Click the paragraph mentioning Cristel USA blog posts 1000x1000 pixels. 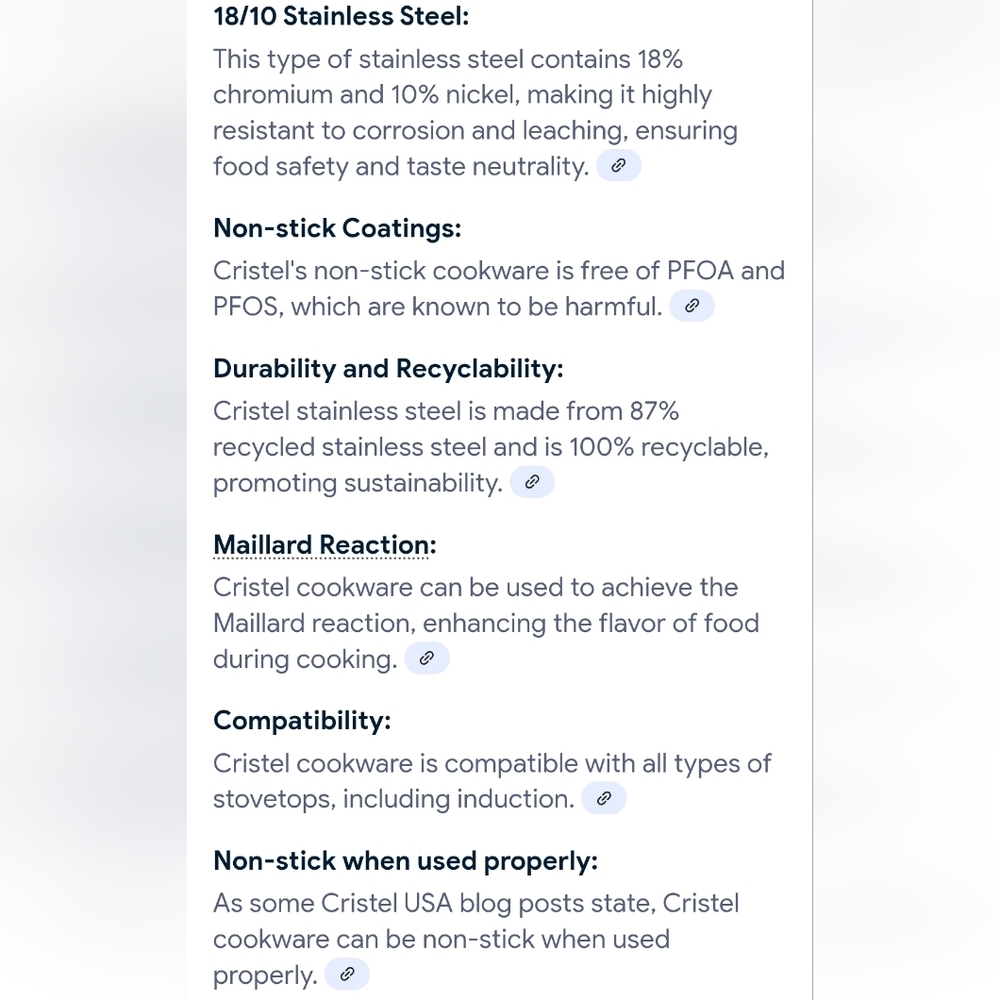(x=476, y=939)
